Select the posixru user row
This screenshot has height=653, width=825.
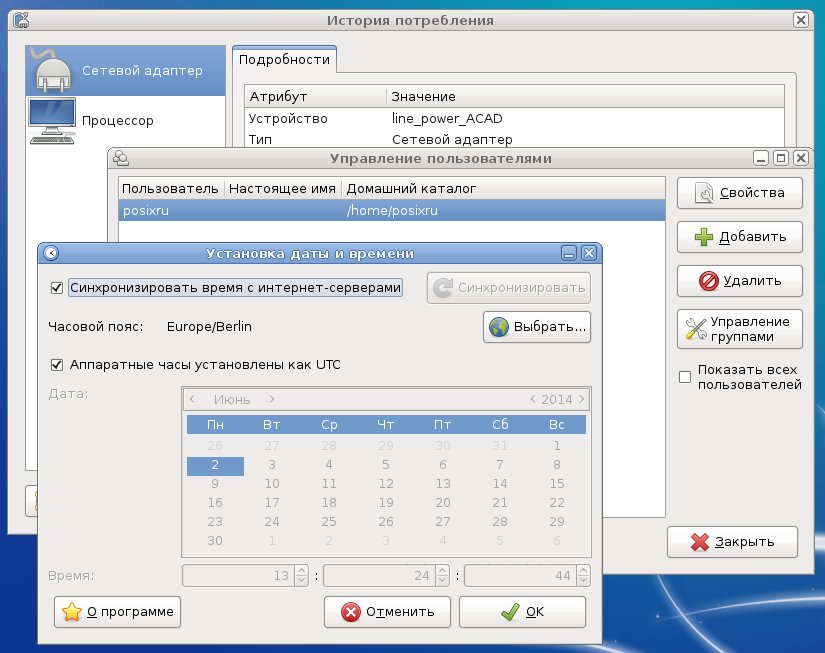(x=391, y=210)
